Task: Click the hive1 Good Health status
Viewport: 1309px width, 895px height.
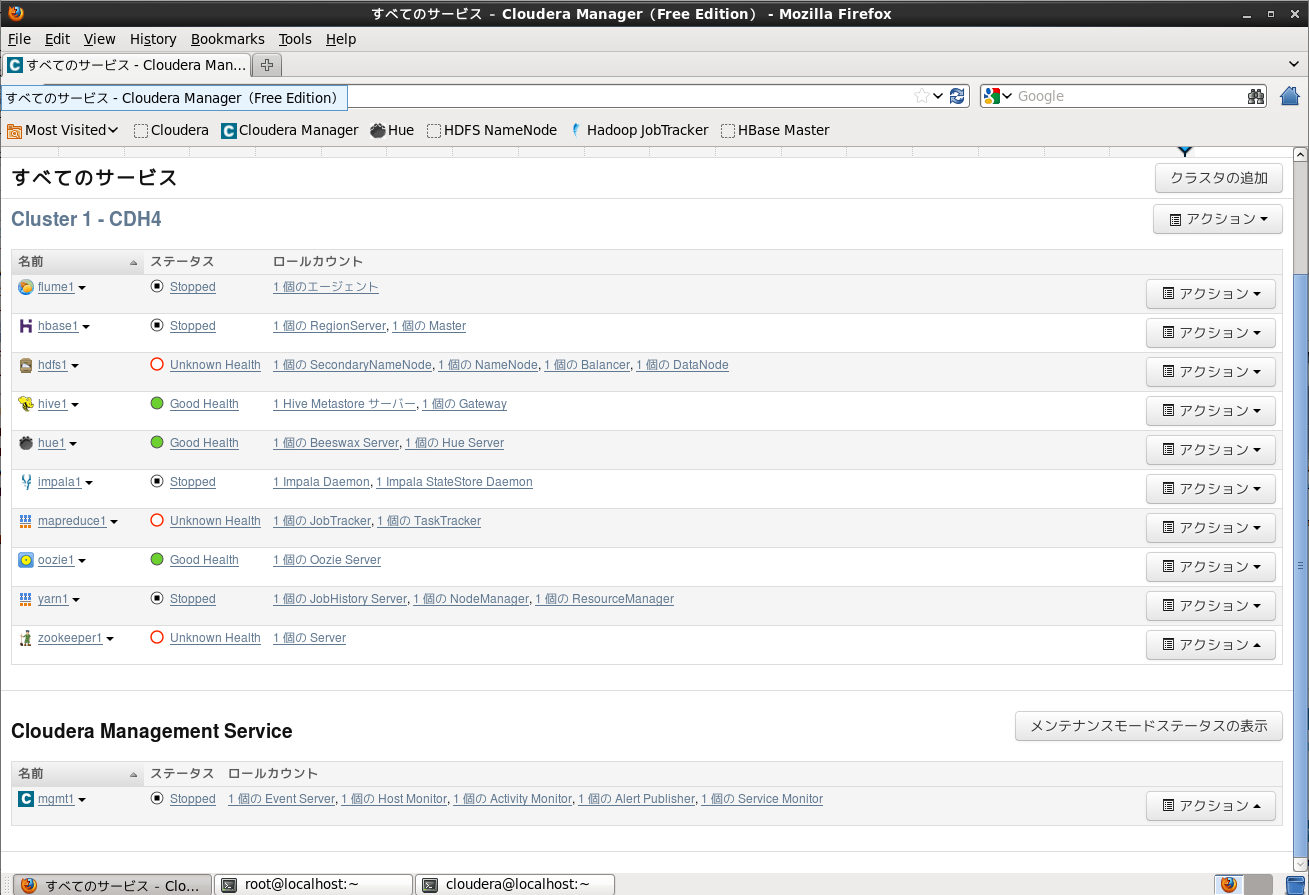Action: pos(204,404)
